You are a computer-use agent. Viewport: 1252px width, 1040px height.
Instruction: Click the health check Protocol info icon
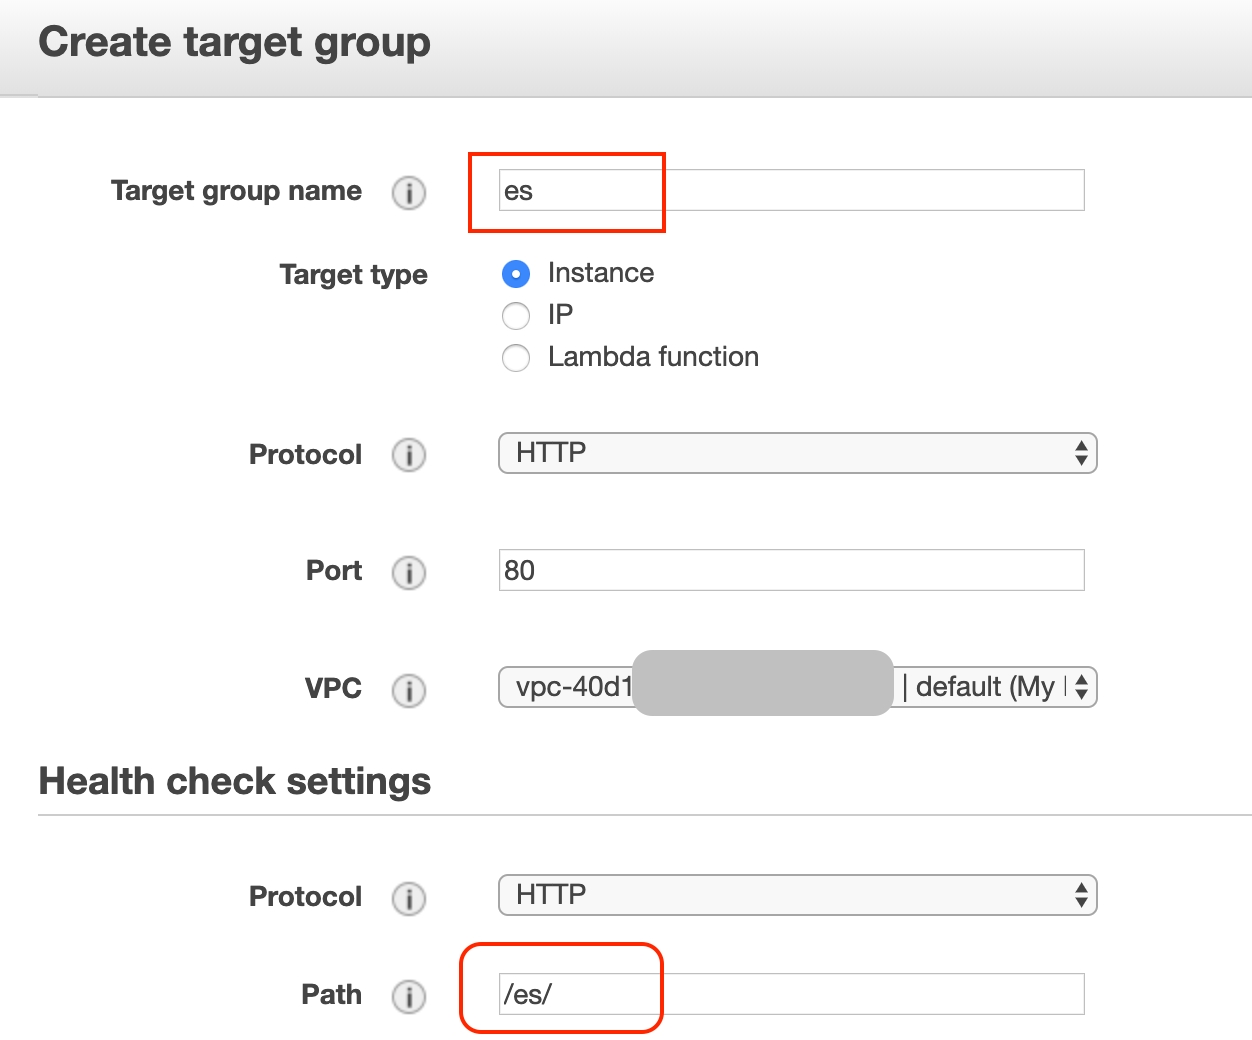pyautogui.click(x=408, y=898)
